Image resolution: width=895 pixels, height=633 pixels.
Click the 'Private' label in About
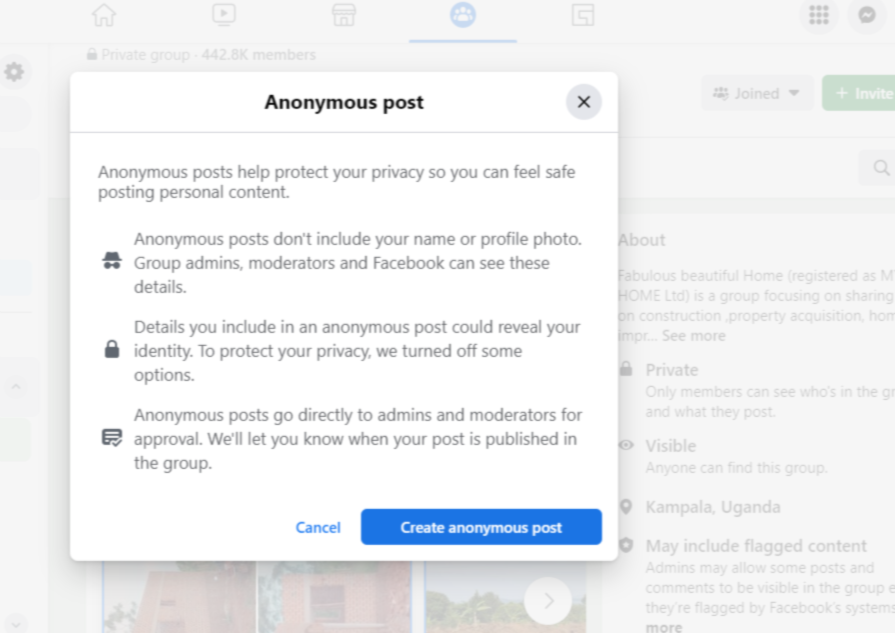pos(672,370)
